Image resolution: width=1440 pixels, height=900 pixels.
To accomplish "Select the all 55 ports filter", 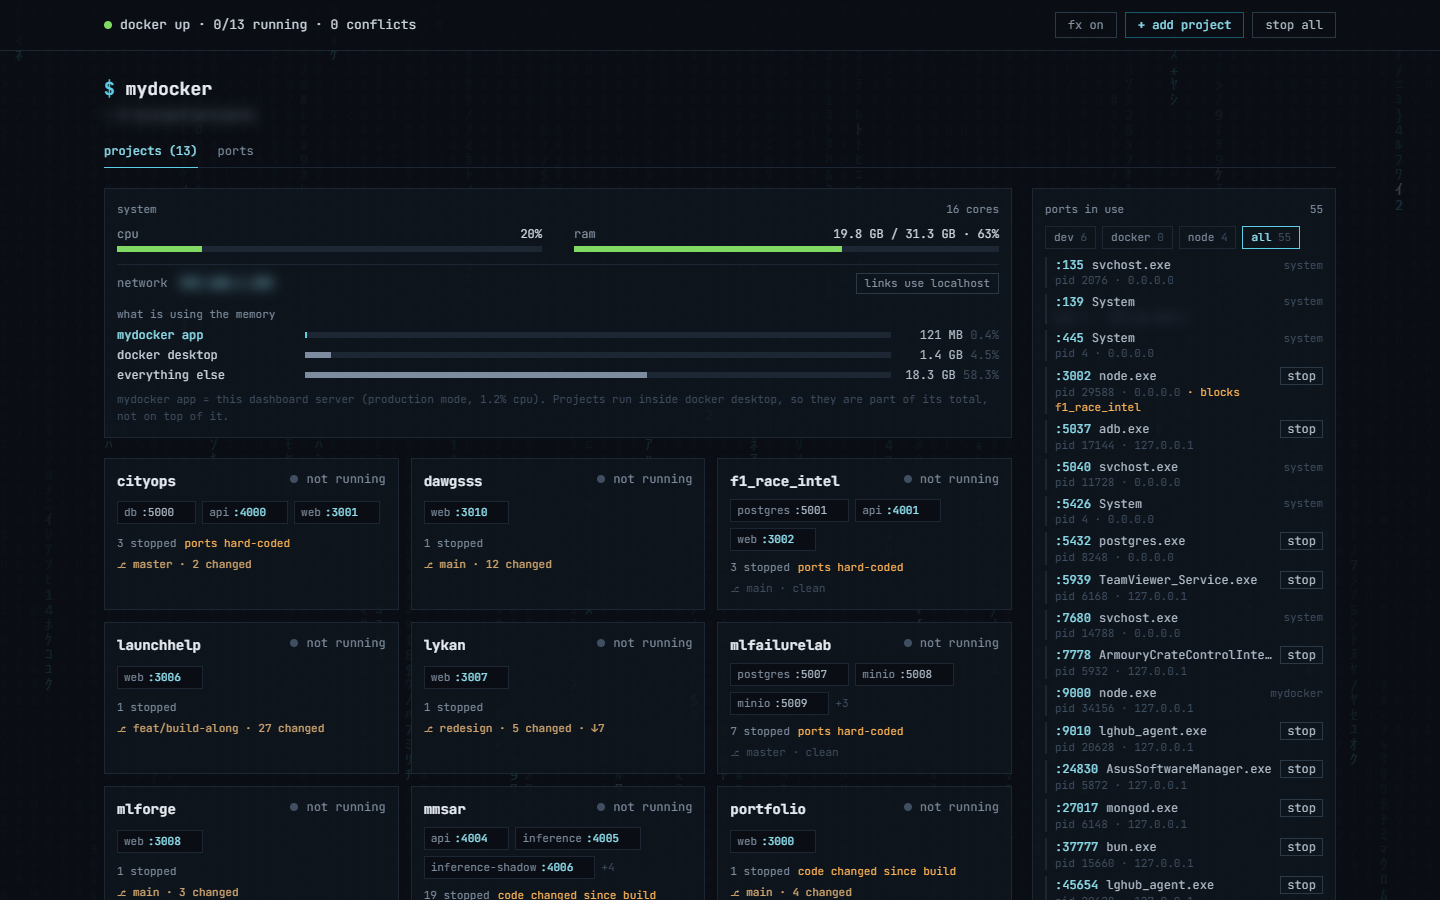I will pos(1270,237).
